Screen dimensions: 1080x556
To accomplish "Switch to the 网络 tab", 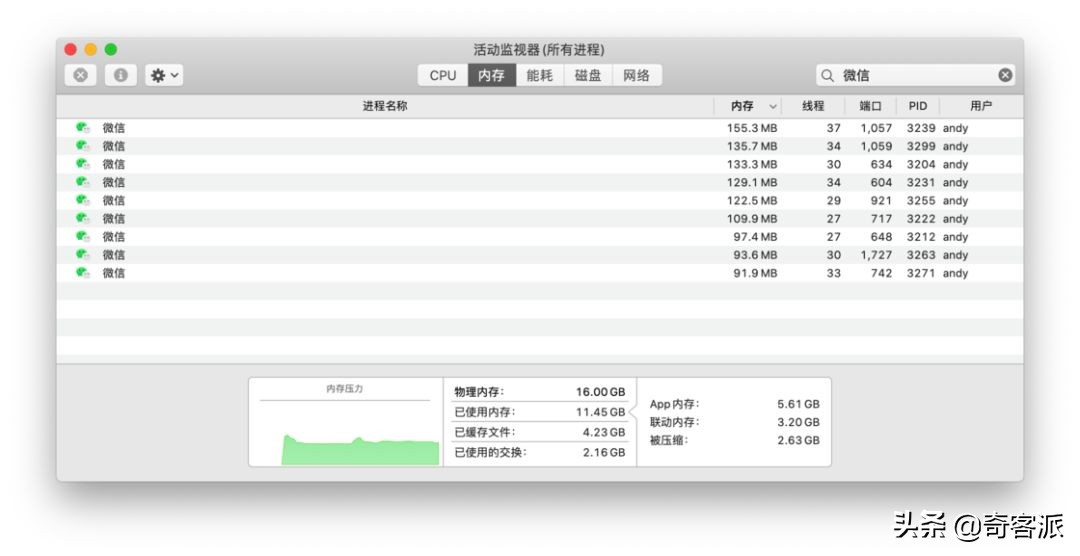I will coord(637,75).
